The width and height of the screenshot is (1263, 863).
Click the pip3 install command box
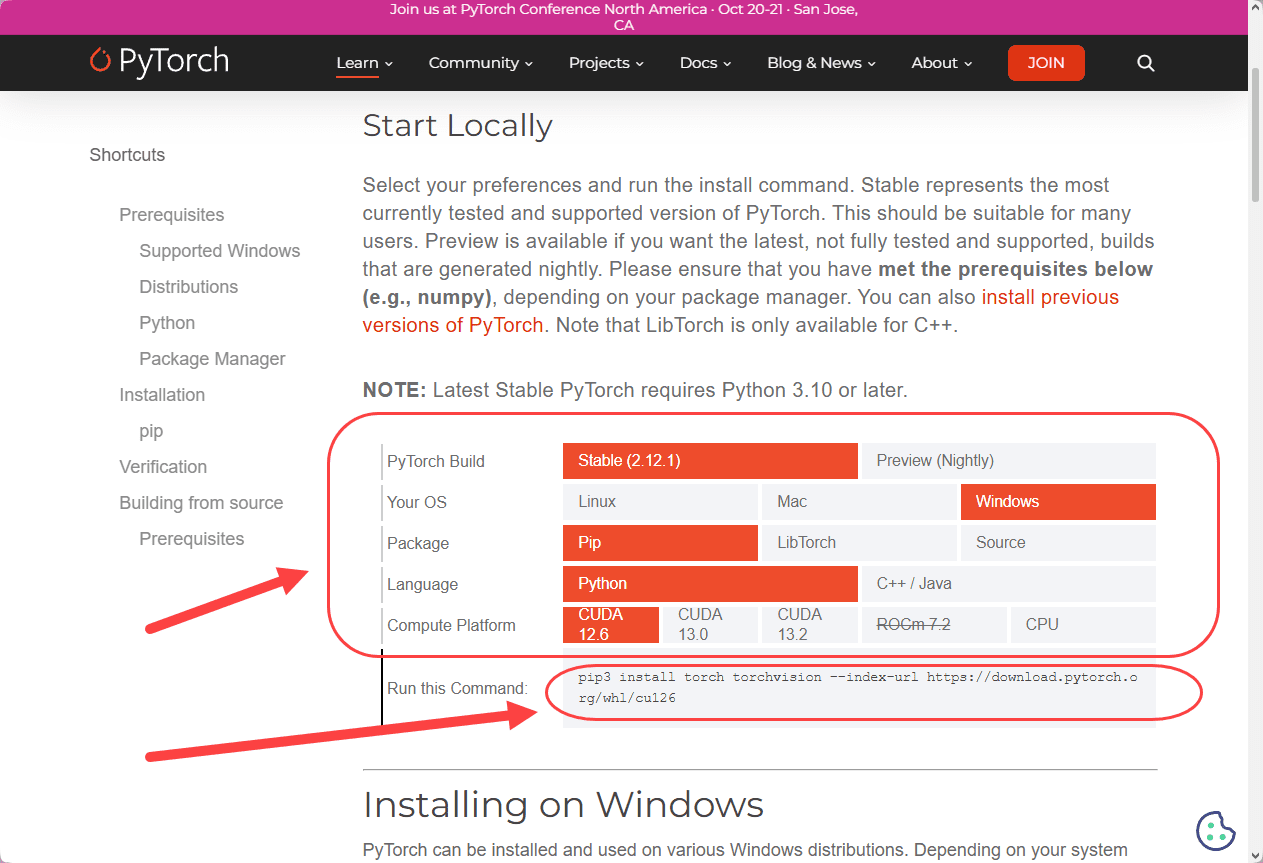859,688
